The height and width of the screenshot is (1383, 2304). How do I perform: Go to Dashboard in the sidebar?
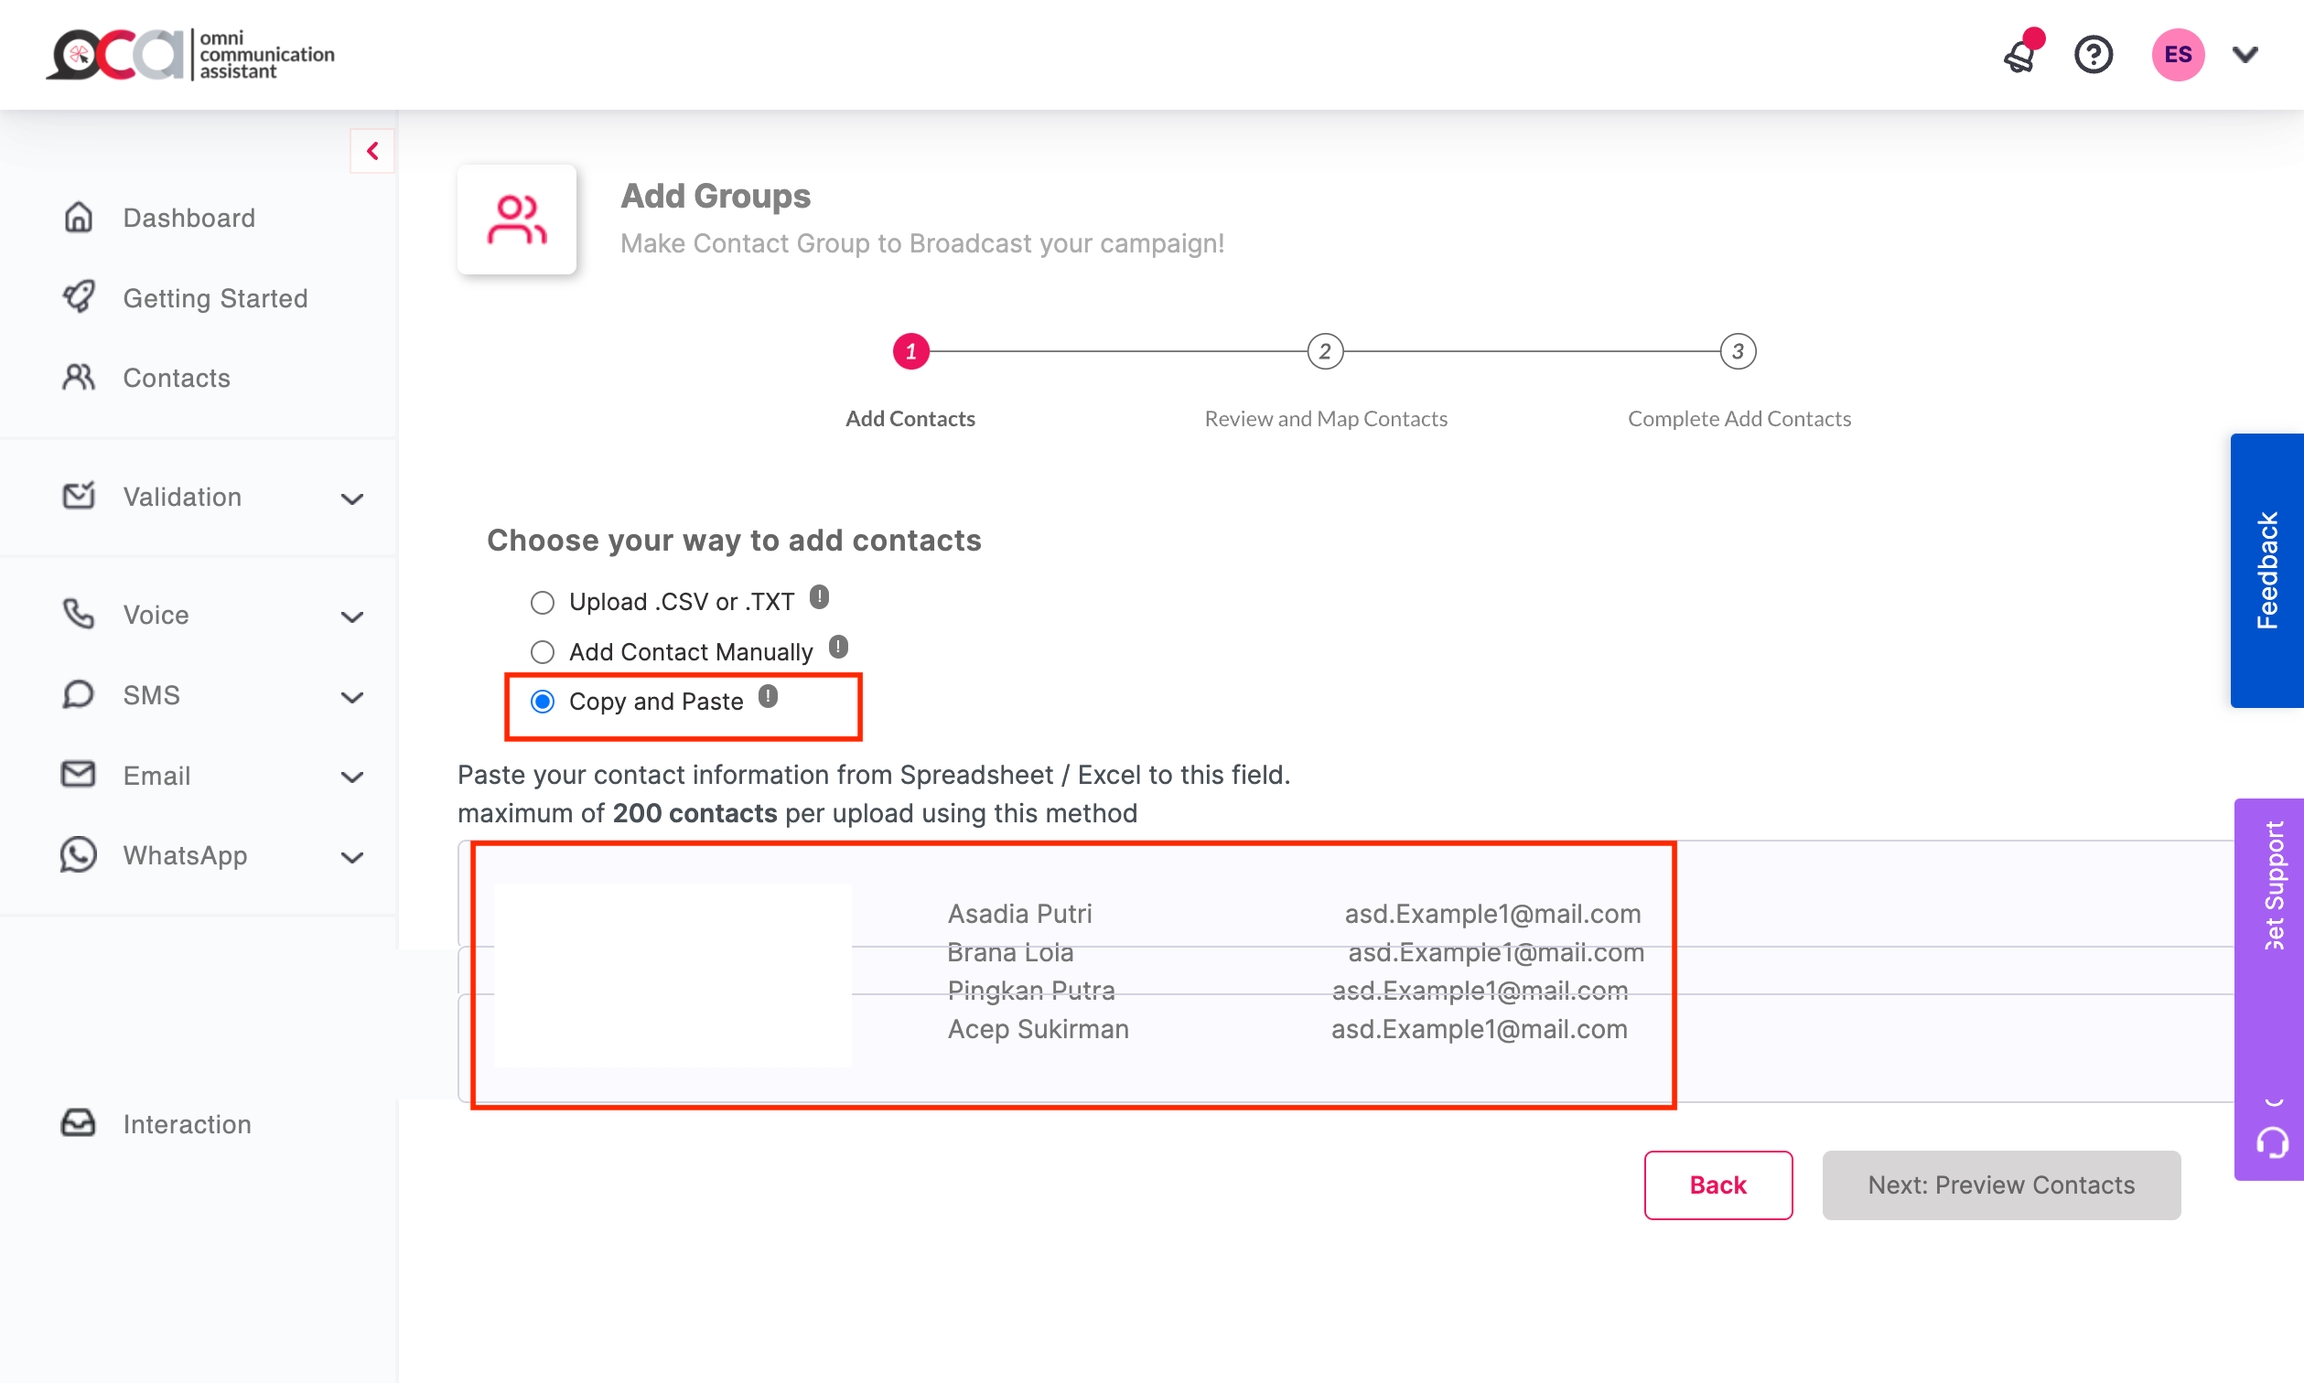tap(188, 218)
